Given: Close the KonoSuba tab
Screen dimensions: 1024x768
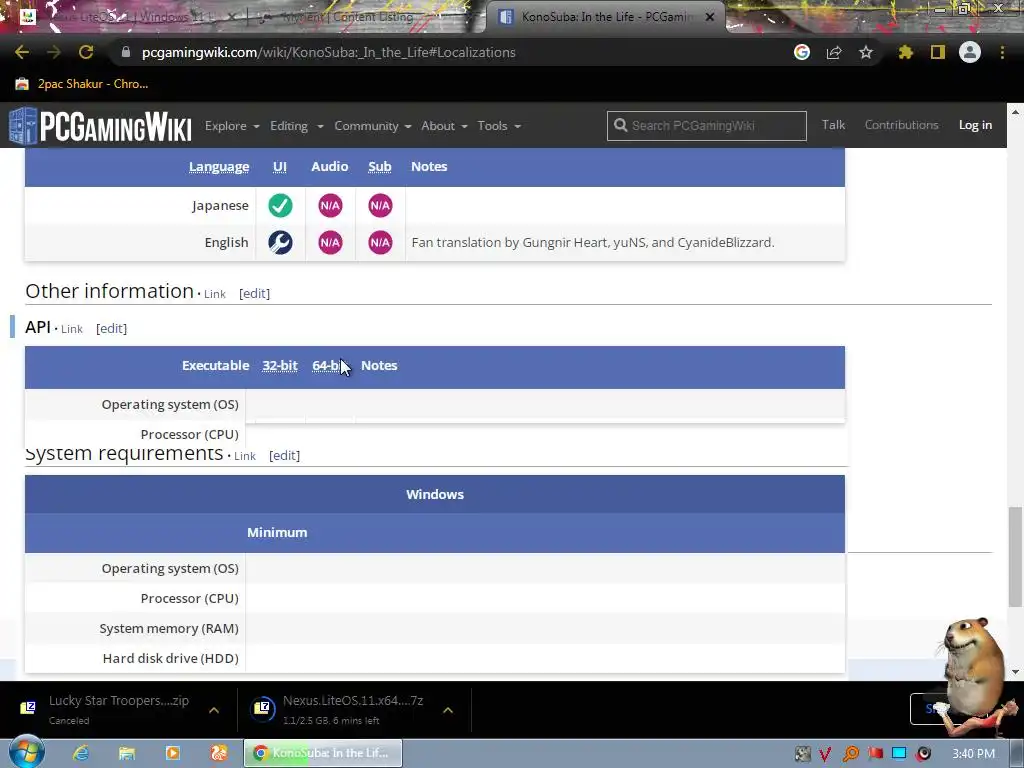Looking at the screenshot, I should pyautogui.click(x=710, y=17).
